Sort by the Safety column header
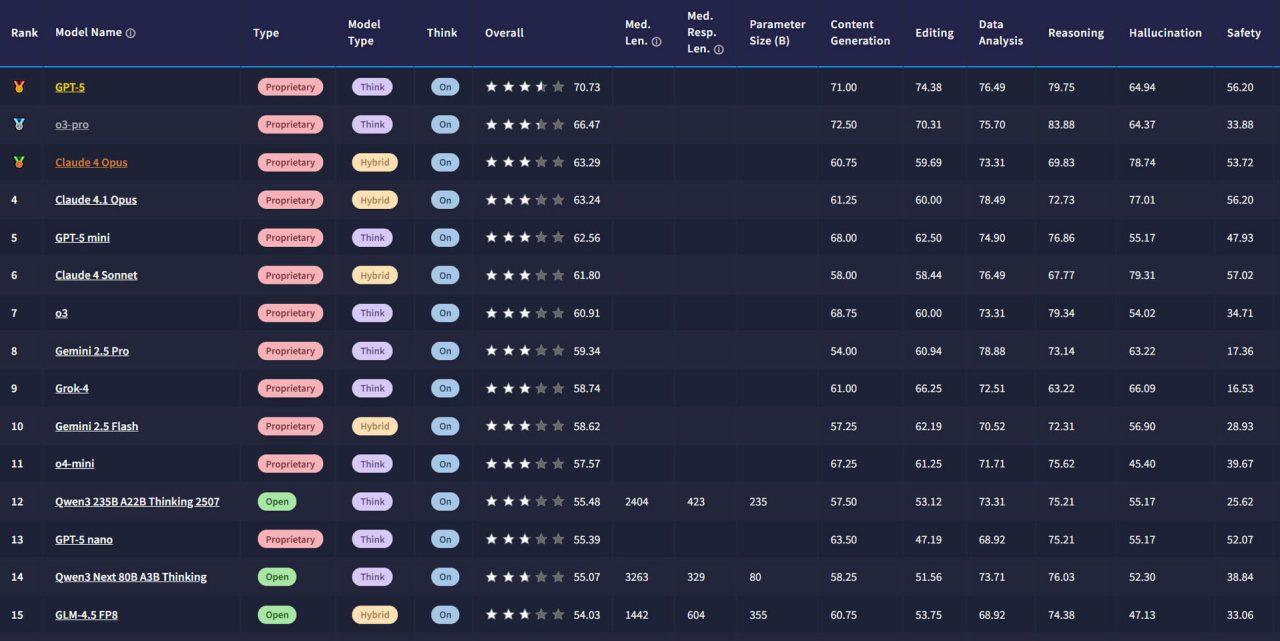1280x641 pixels. pyautogui.click(x=1243, y=33)
